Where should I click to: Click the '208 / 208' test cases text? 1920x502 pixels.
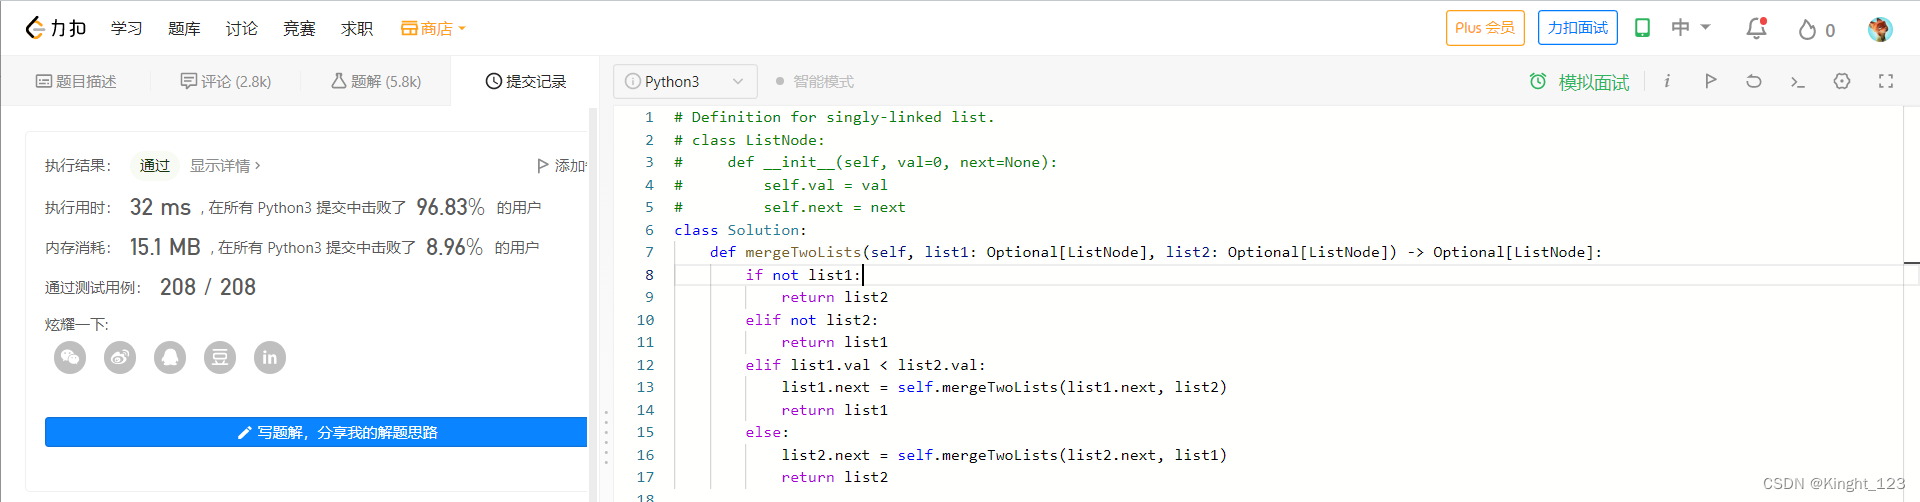pos(208,287)
